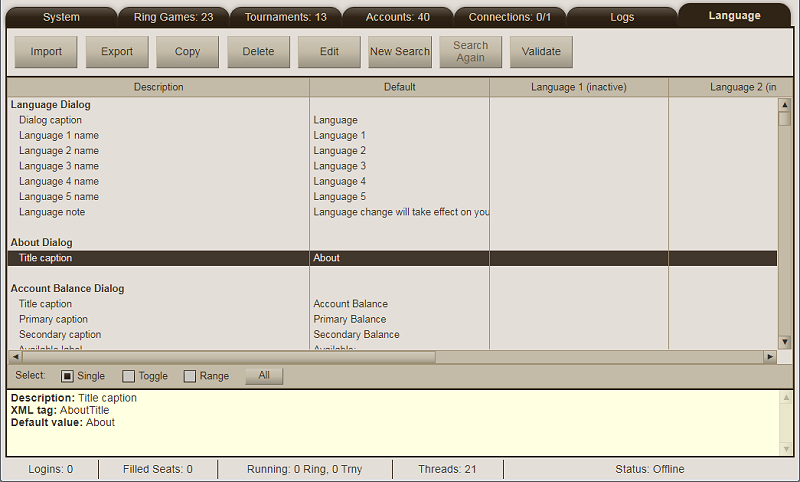Viewport: 800px width, 482px height.
Task: Select the Language note row
Action: click(52, 212)
